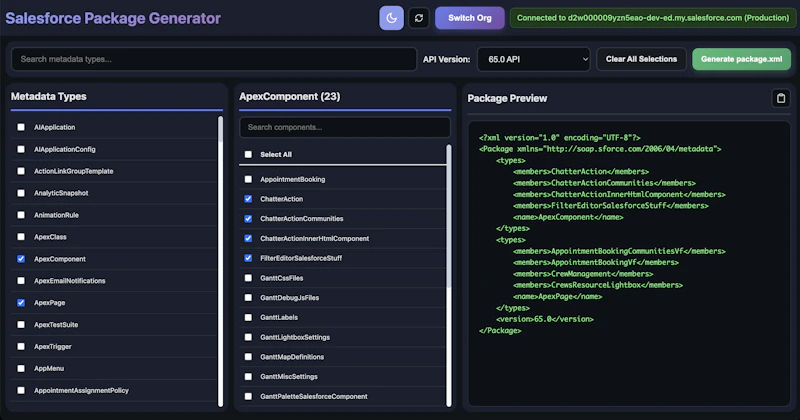This screenshot has height=420, width=800.
Task: Check the GanttDebugJsFiles component
Action: point(248,298)
